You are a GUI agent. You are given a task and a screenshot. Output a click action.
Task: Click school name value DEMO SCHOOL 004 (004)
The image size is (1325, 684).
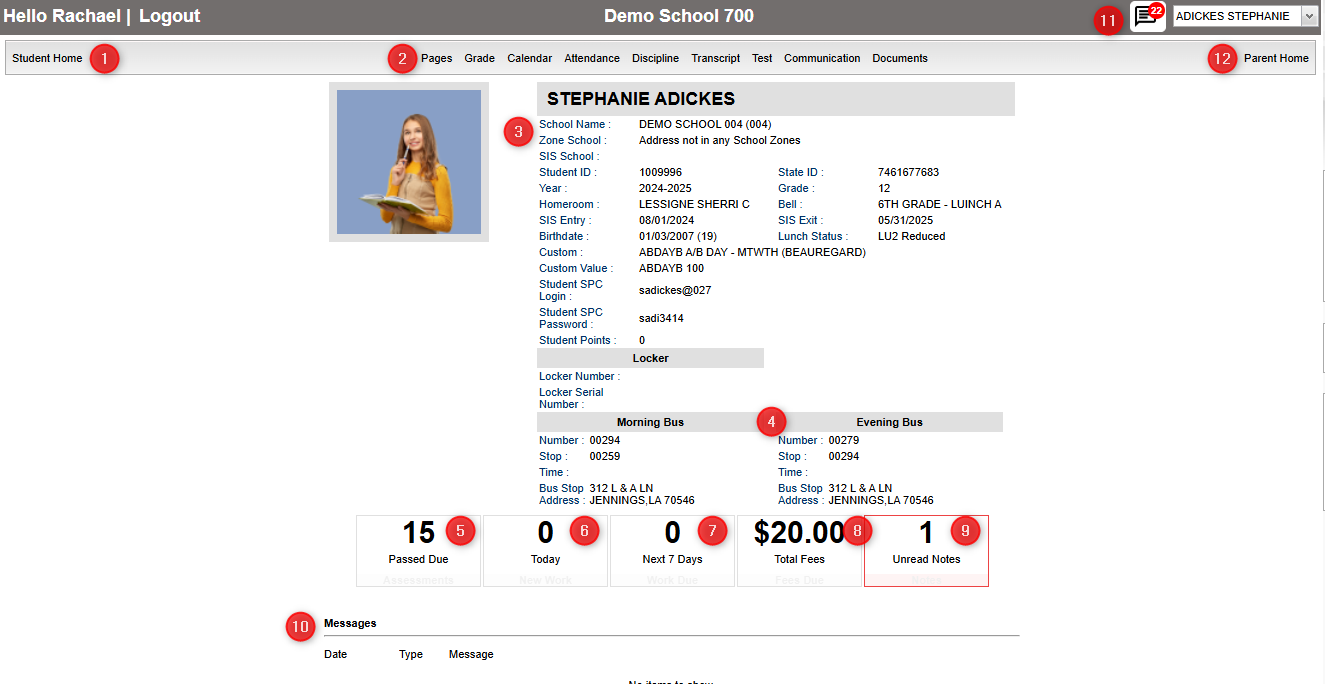705,124
